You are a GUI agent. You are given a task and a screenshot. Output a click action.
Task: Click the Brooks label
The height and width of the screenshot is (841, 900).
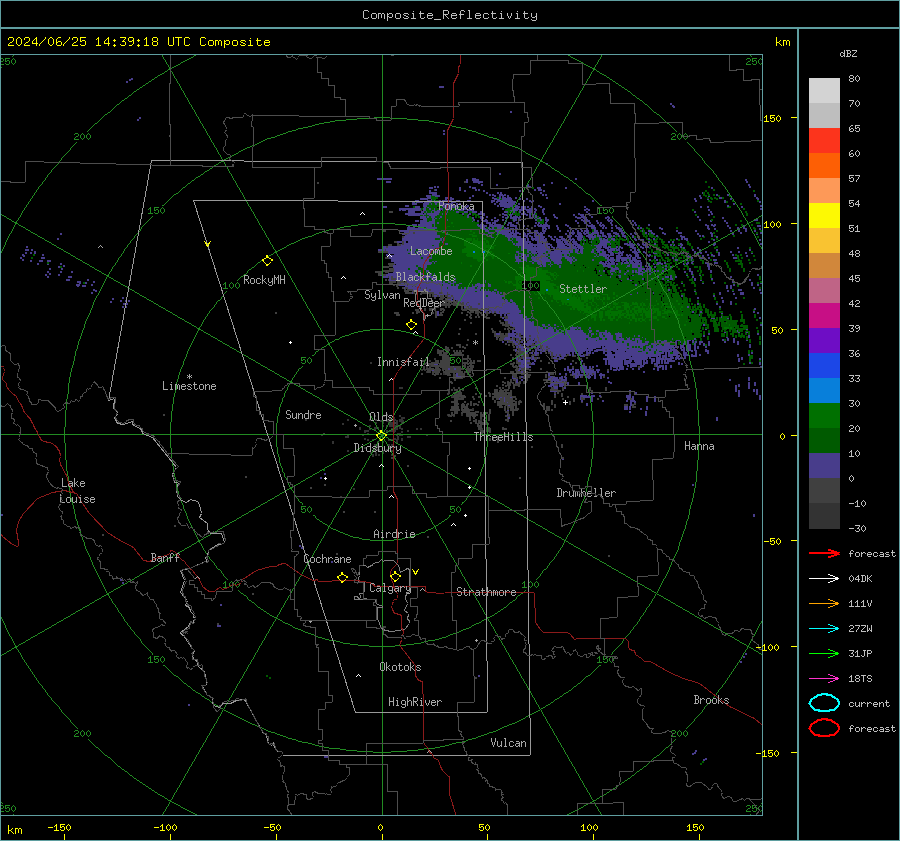[x=711, y=700]
